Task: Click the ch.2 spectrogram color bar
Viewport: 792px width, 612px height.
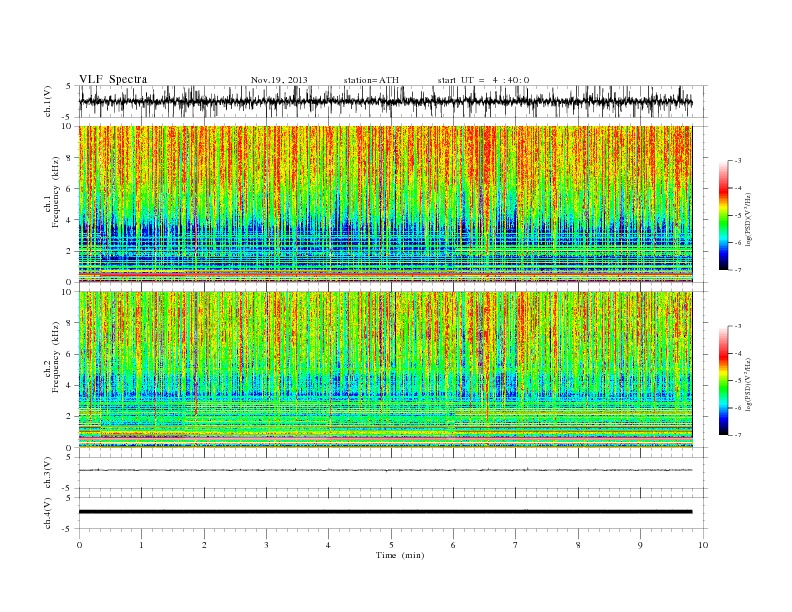Action: [723, 380]
